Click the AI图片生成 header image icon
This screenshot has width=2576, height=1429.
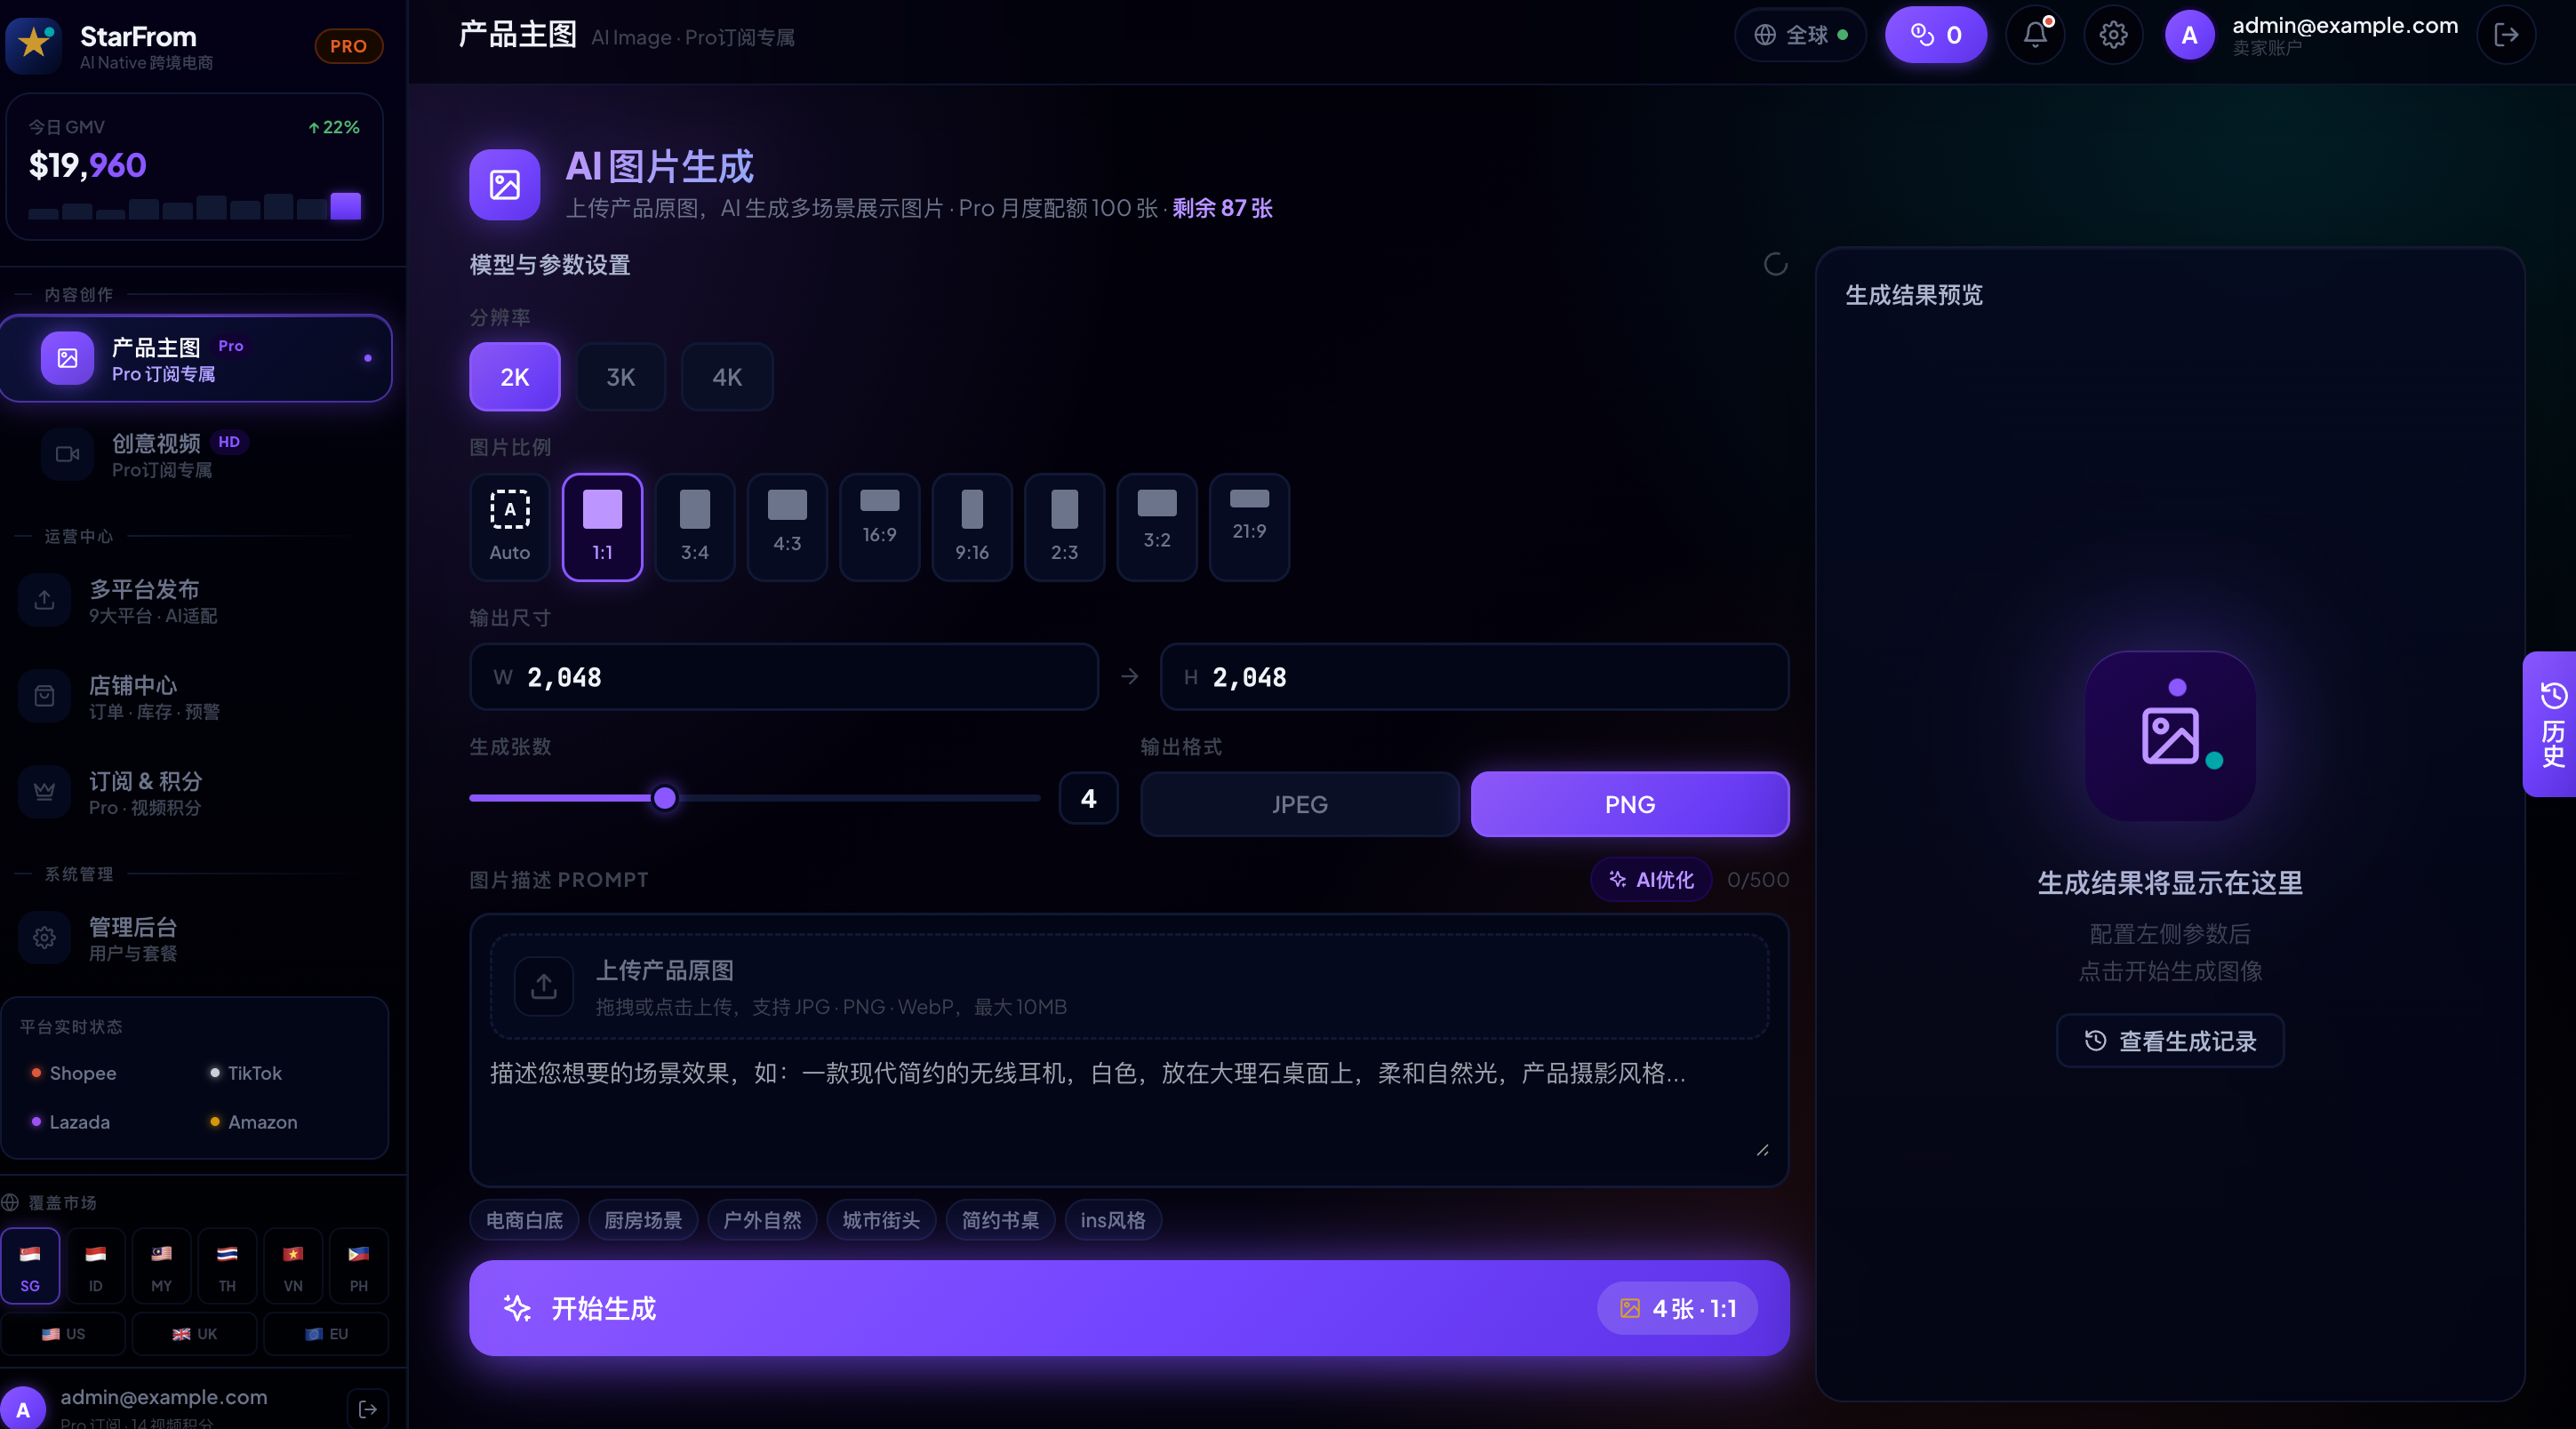click(x=505, y=184)
